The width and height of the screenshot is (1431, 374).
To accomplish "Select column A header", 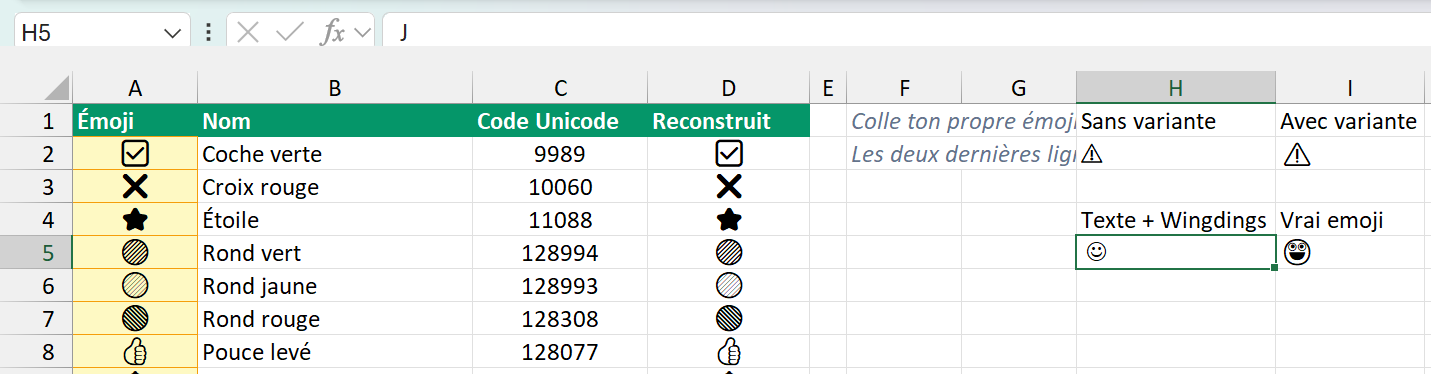I will pyautogui.click(x=135, y=88).
